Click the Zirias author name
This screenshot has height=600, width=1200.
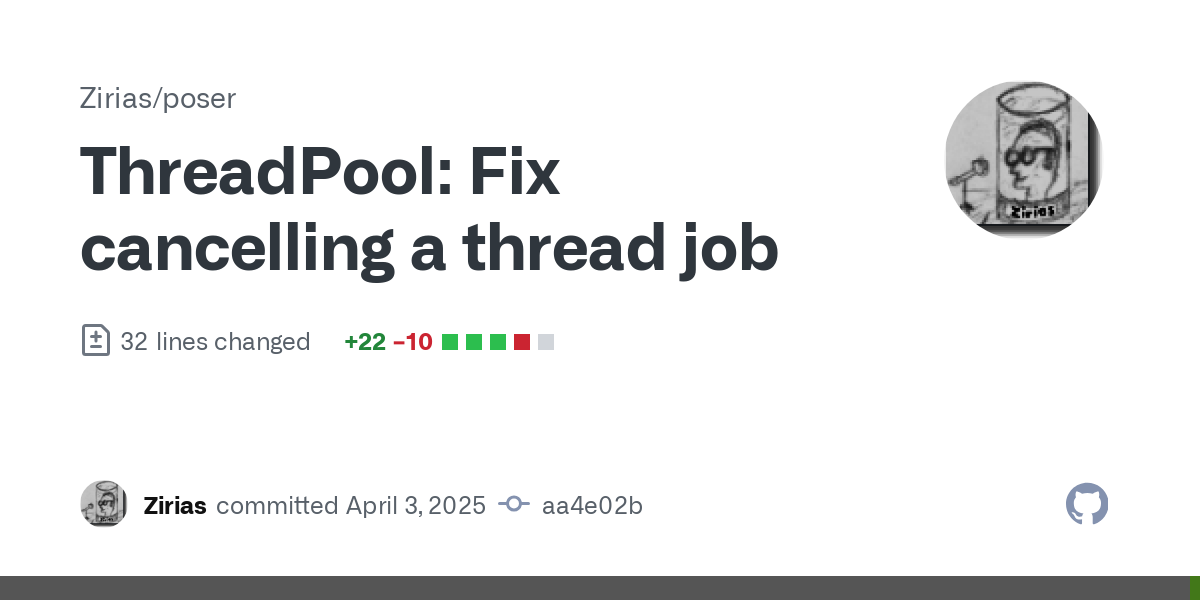click(x=175, y=505)
